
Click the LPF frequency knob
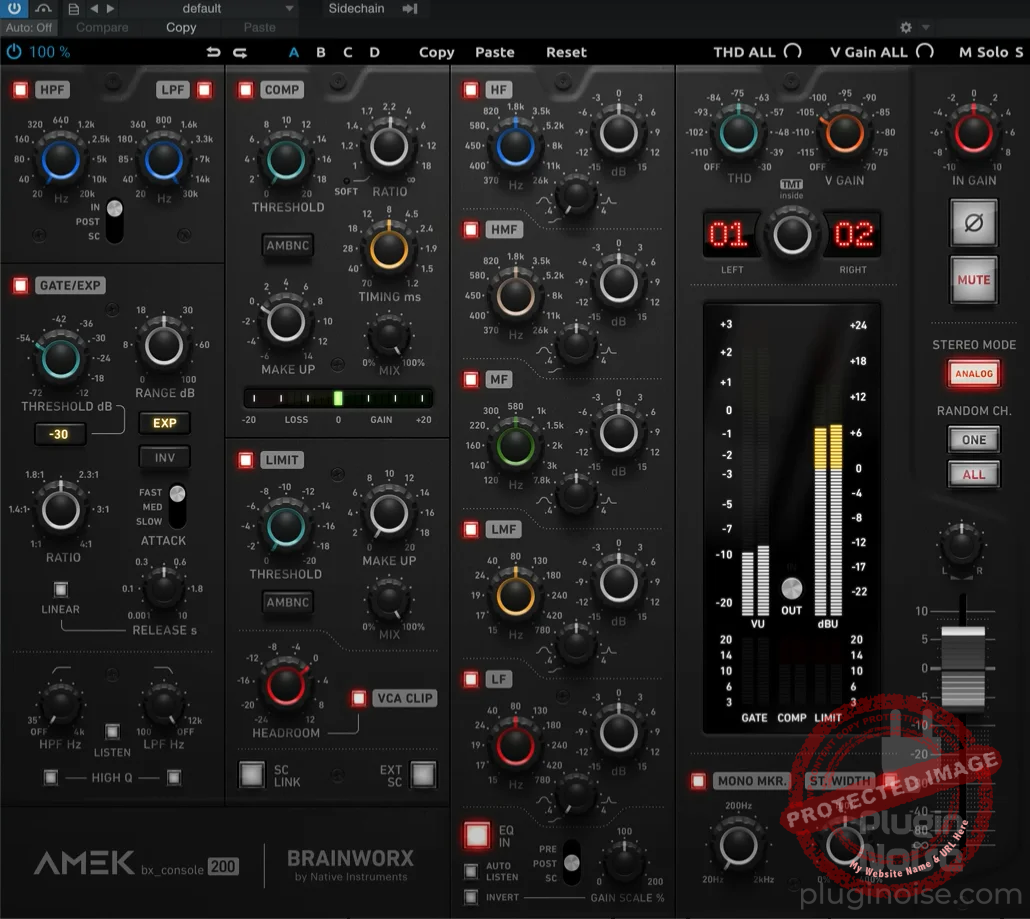pyautogui.click(x=164, y=160)
